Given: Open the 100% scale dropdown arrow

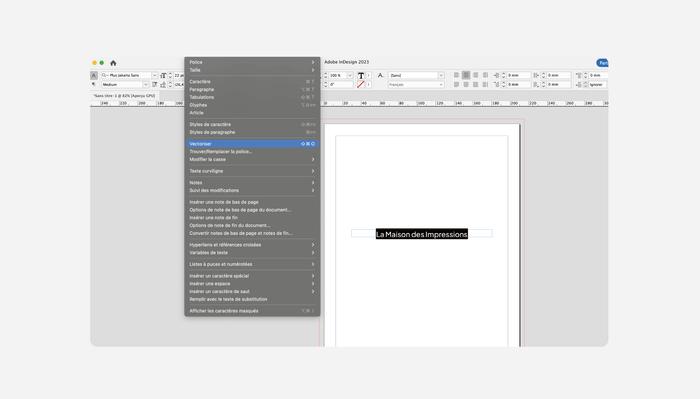Looking at the screenshot, I should 350,75.
